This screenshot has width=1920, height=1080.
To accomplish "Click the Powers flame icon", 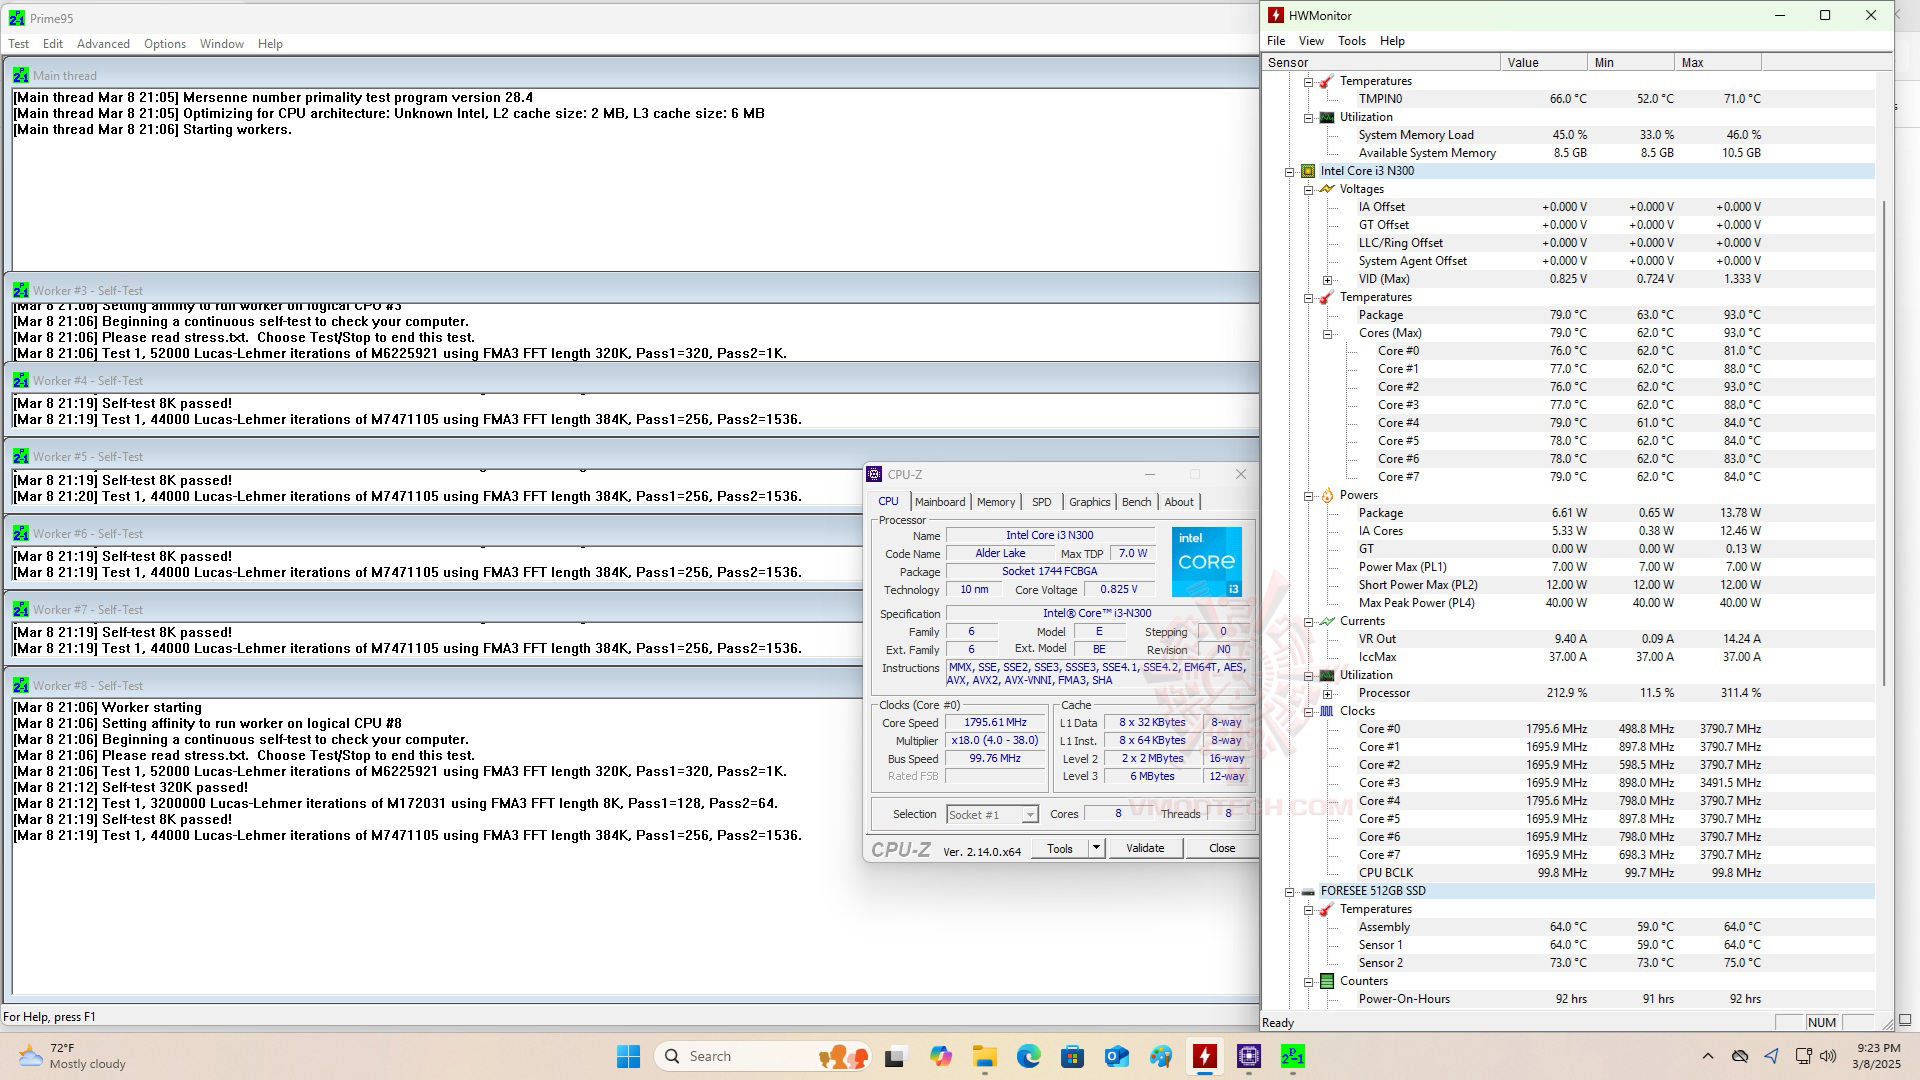I will tap(1327, 495).
